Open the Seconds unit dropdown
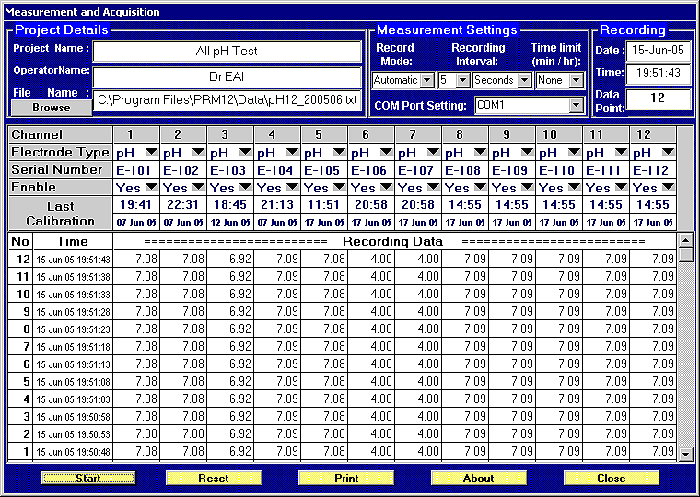This screenshot has height=497, width=700. (x=525, y=80)
